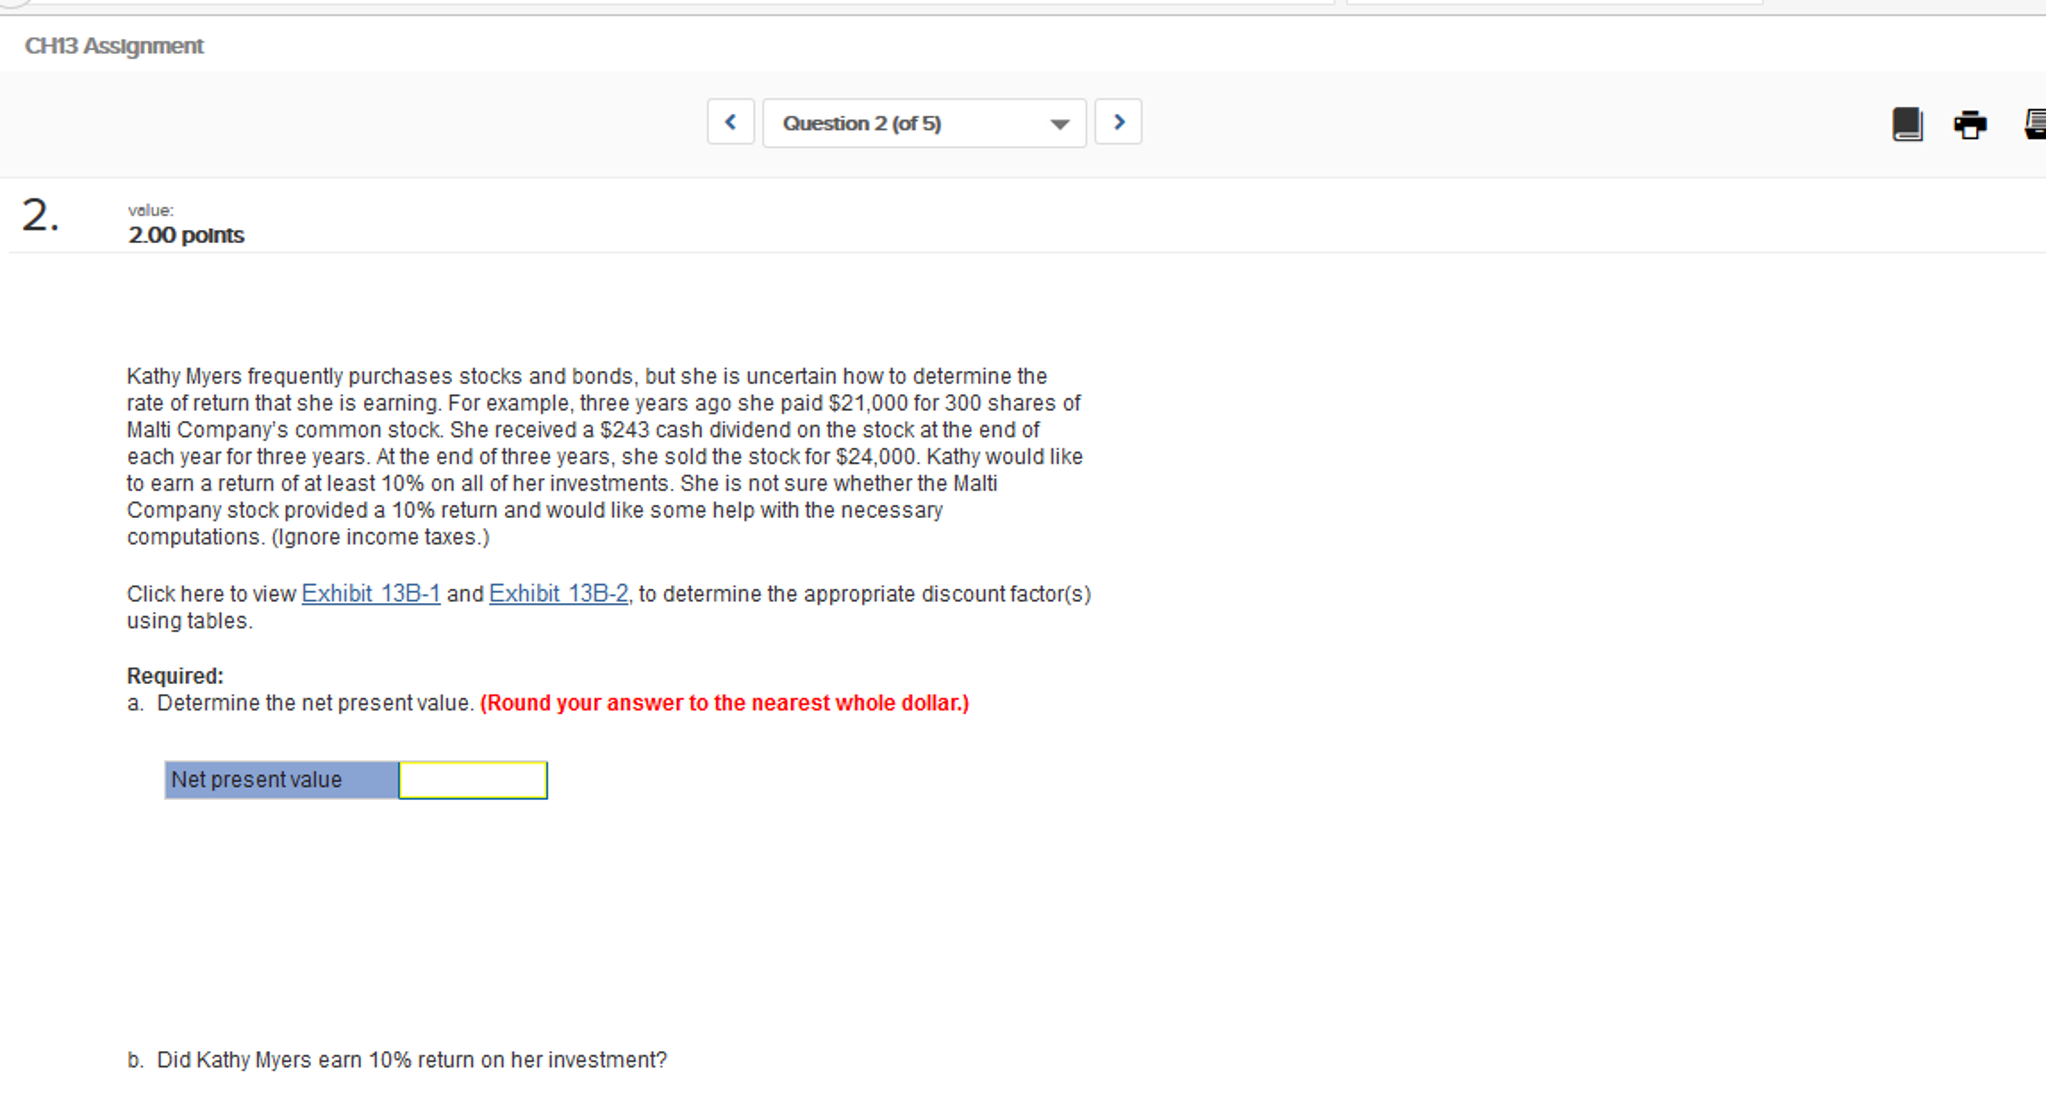Click the right arrow for the next question

click(x=1119, y=121)
